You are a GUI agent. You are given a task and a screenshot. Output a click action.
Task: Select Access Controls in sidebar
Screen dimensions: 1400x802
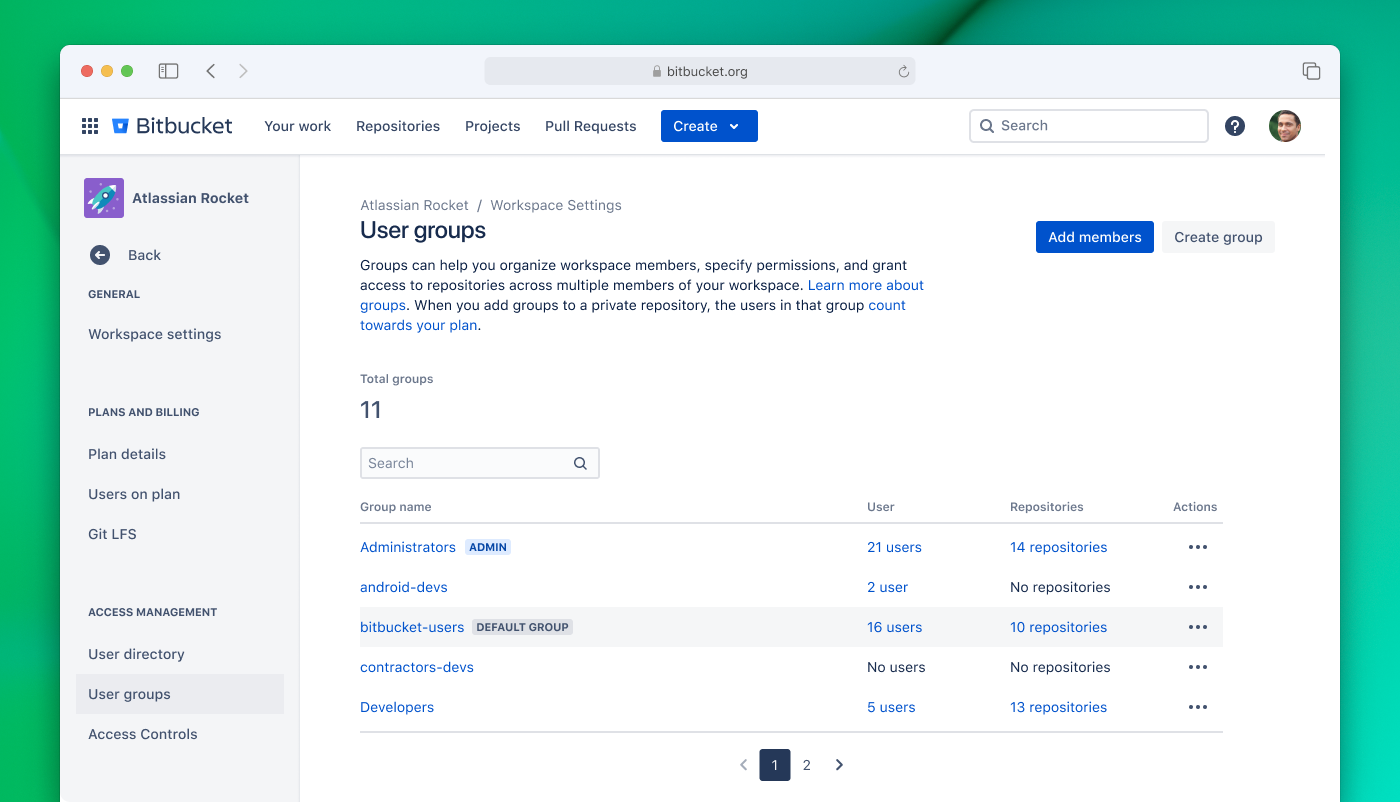(x=143, y=734)
